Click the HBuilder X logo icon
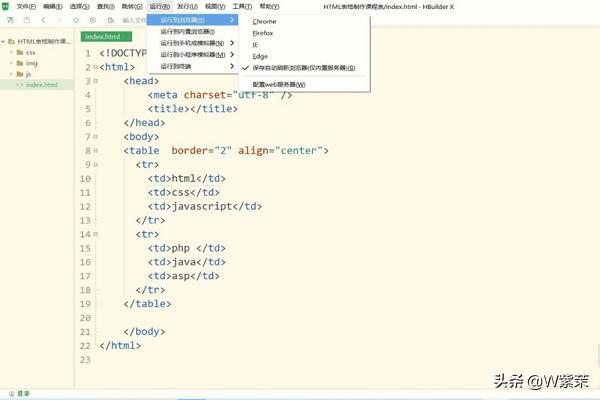The width and height of the screenshot is (600, 400). point(6,6)
